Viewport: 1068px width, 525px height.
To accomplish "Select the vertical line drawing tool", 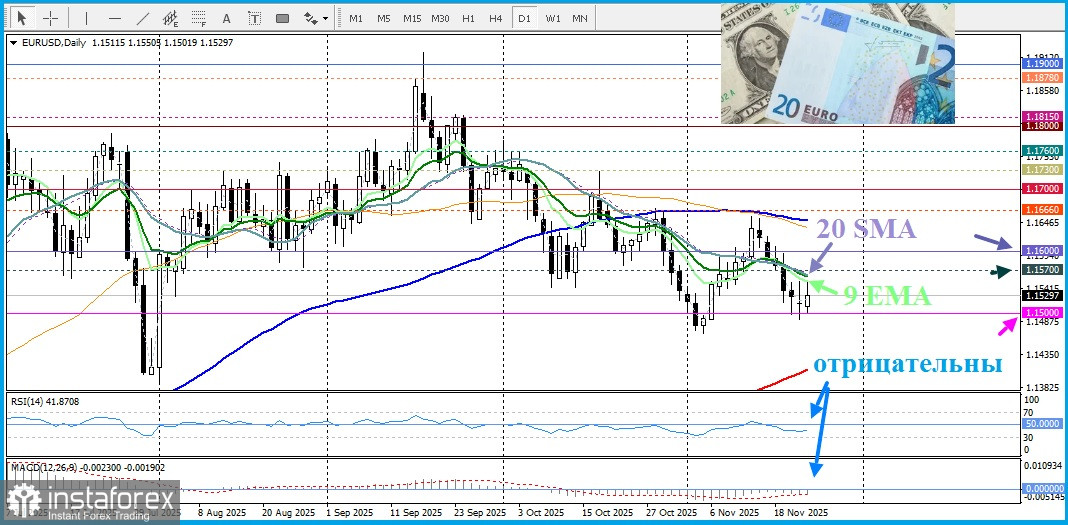I will 87,18.
